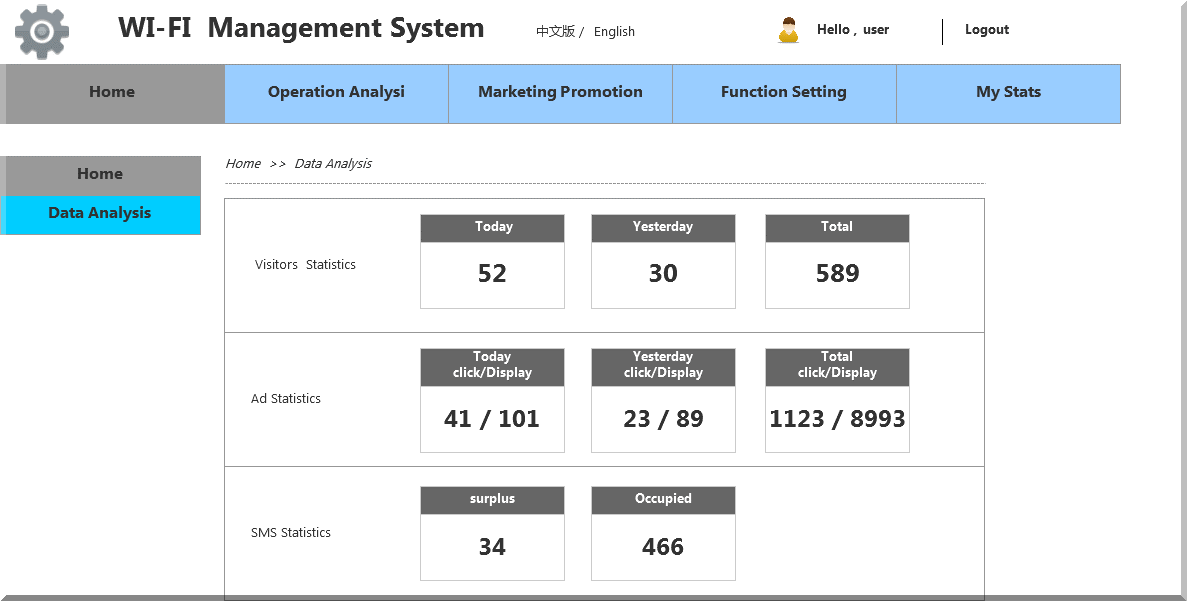The image size is (1187, 601).
Task: Select Home in the left sidebar
Action: (100, 174)
